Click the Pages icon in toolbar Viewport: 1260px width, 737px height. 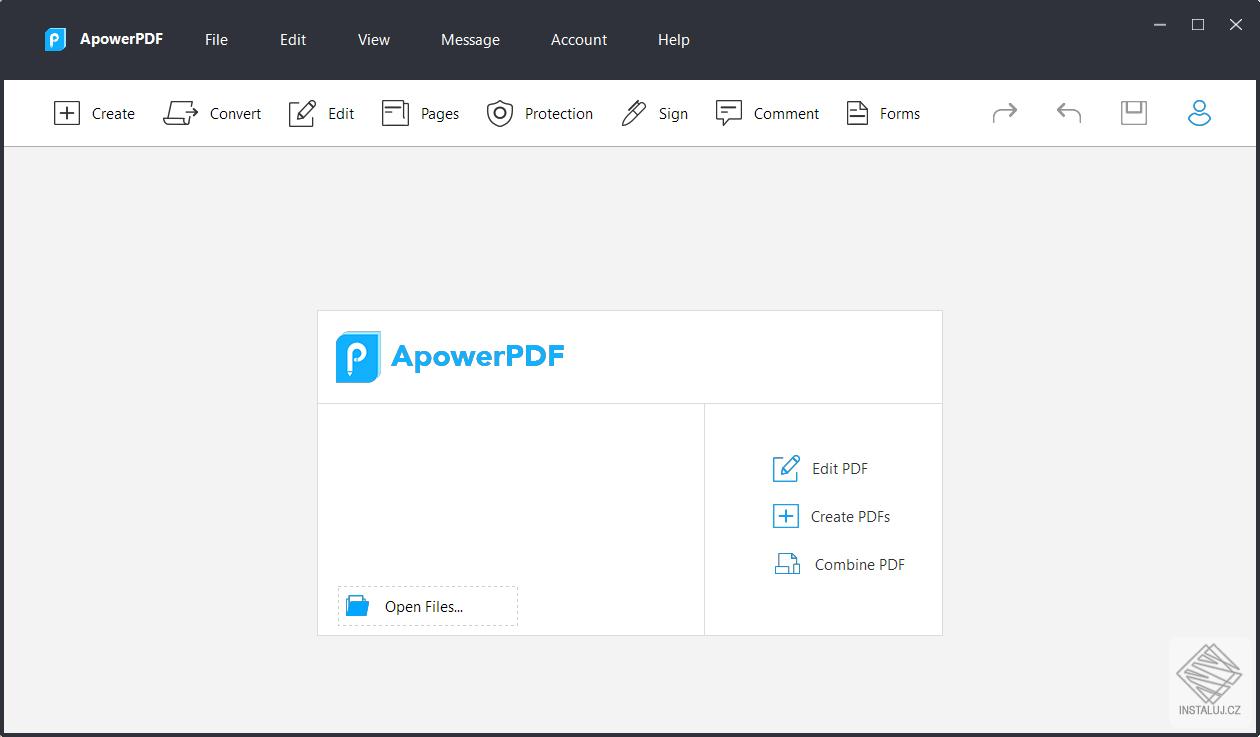pyautogui.click(x=395, y=113)
